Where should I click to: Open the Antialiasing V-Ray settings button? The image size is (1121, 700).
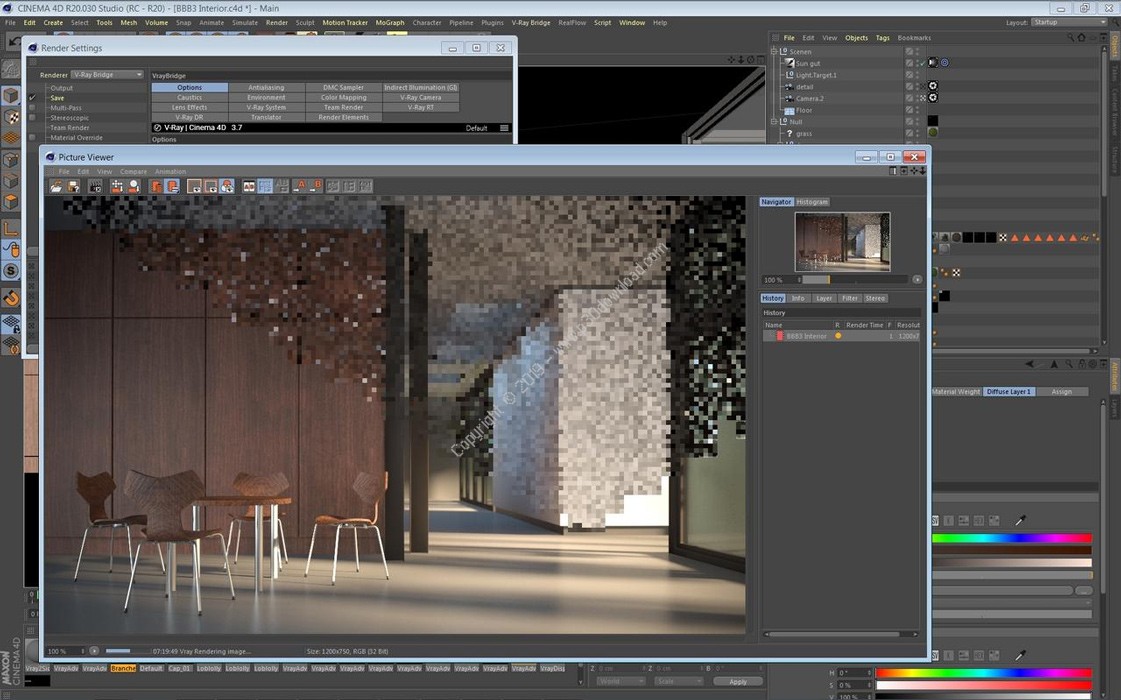266,88
